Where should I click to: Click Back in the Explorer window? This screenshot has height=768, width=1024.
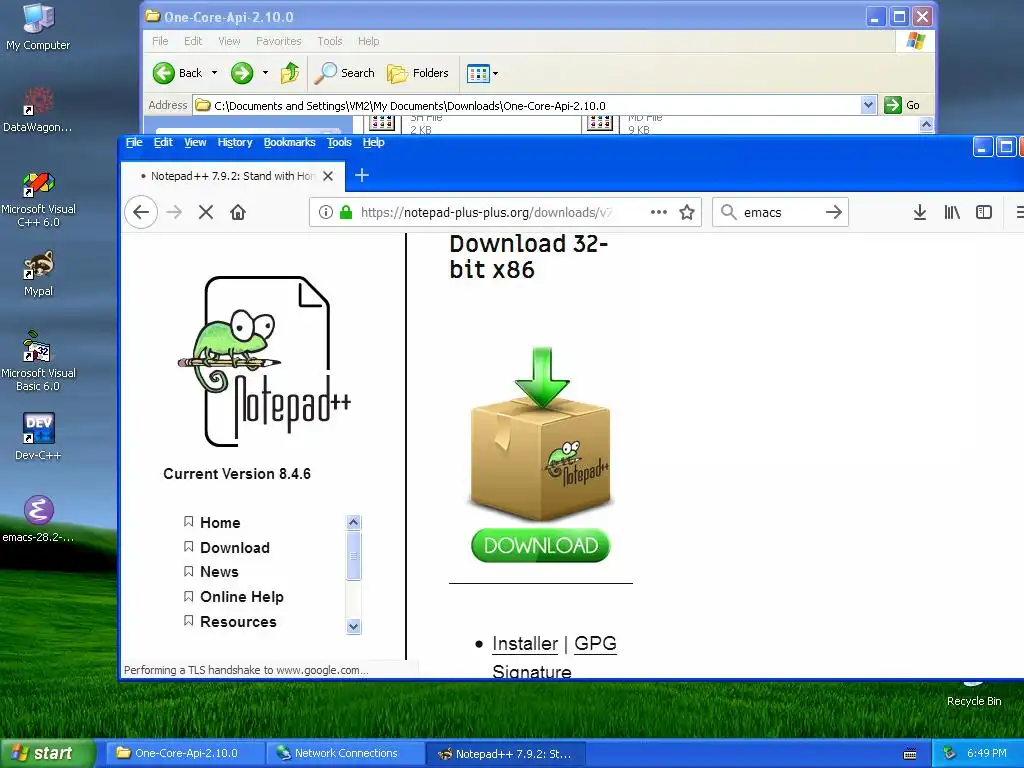tap(178, 73)
